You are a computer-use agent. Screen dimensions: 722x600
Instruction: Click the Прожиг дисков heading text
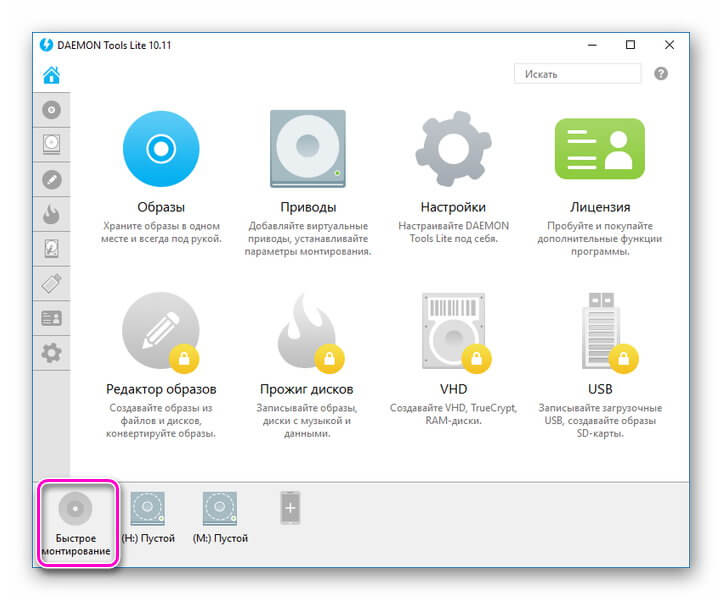tap(307, 389)
